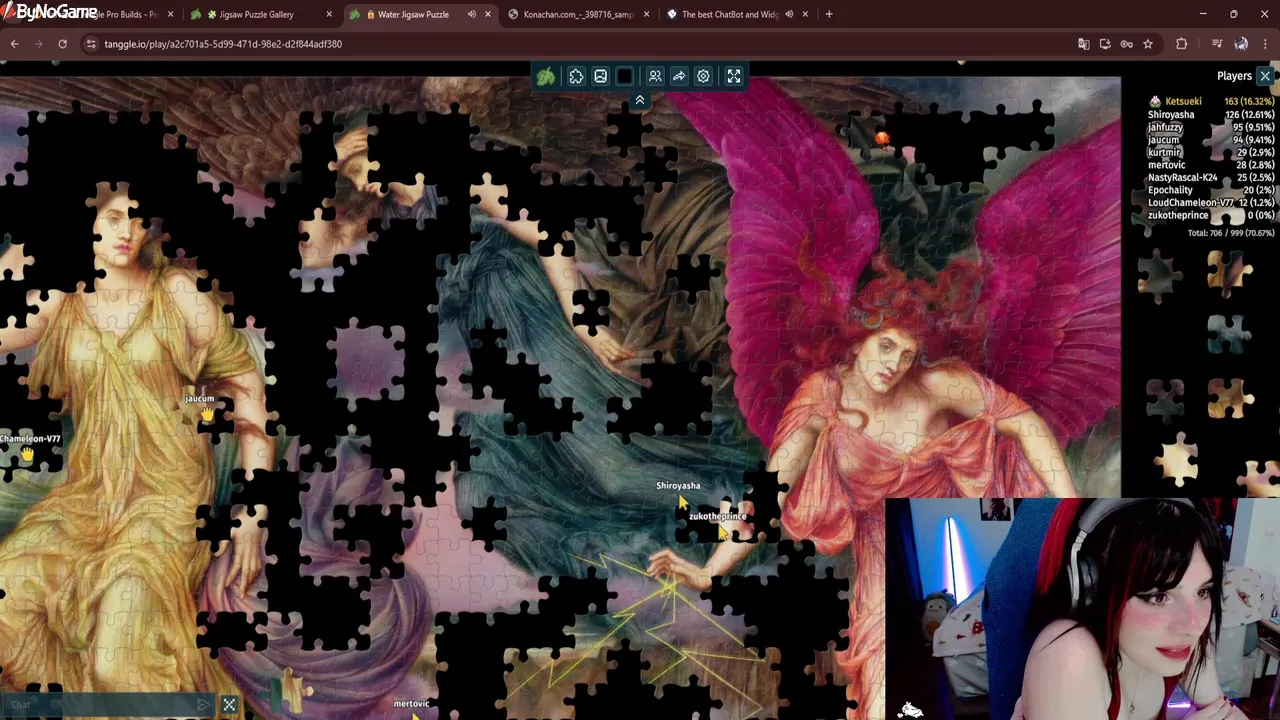
Task: View site information for tanggle.io
Action: [x=91, y=44]
